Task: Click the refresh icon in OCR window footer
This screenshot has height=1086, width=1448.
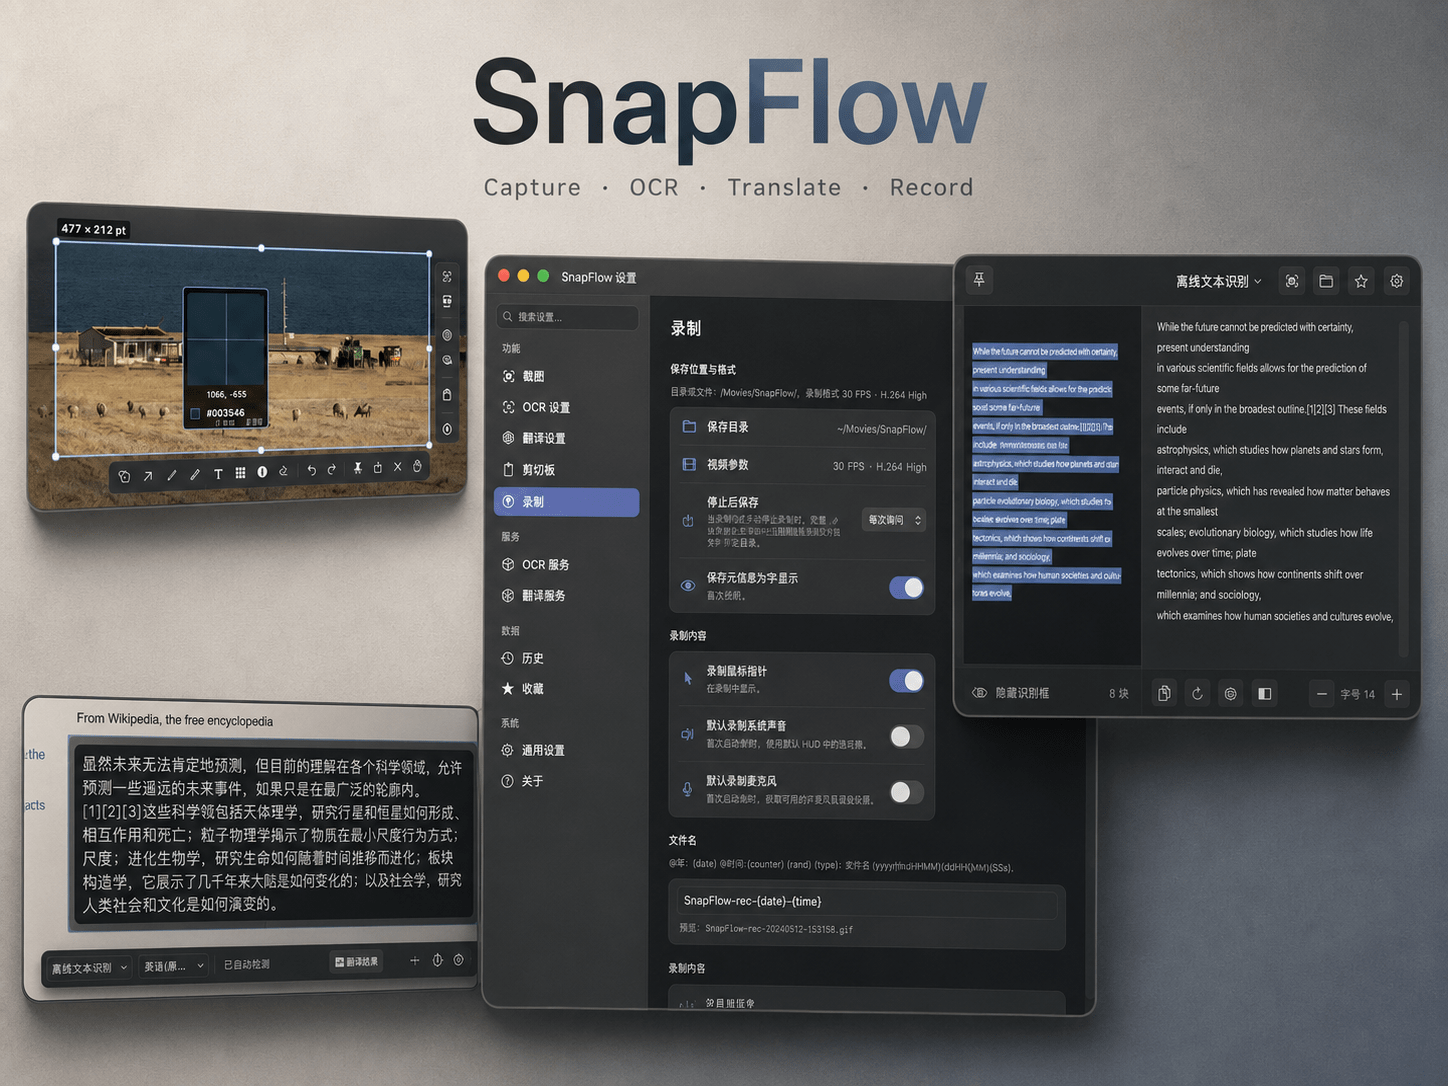Action: point(1197,693)
